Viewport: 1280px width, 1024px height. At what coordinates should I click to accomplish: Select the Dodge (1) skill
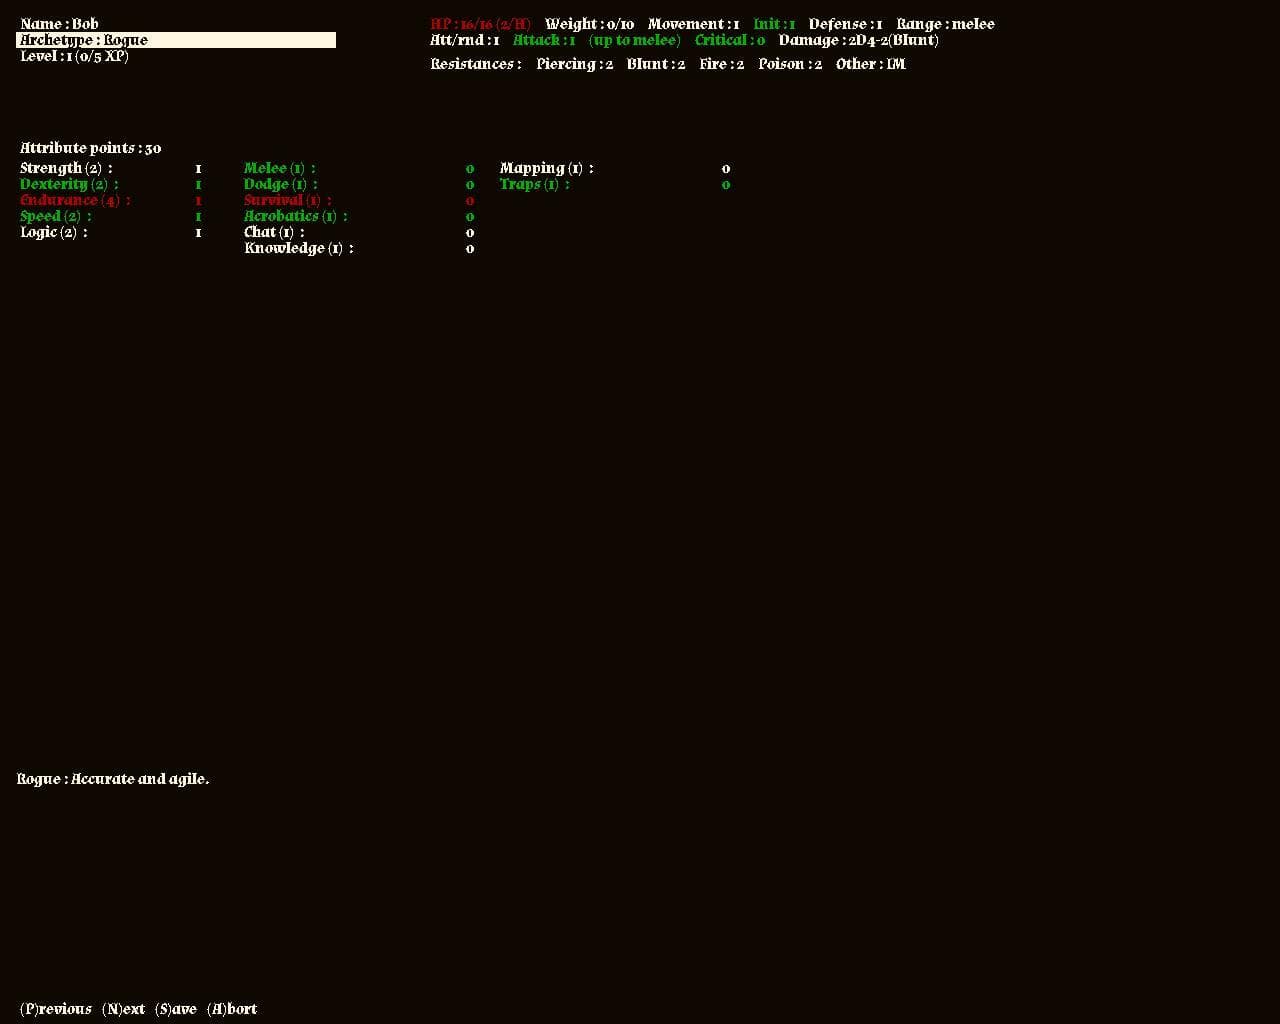point(281,184)
